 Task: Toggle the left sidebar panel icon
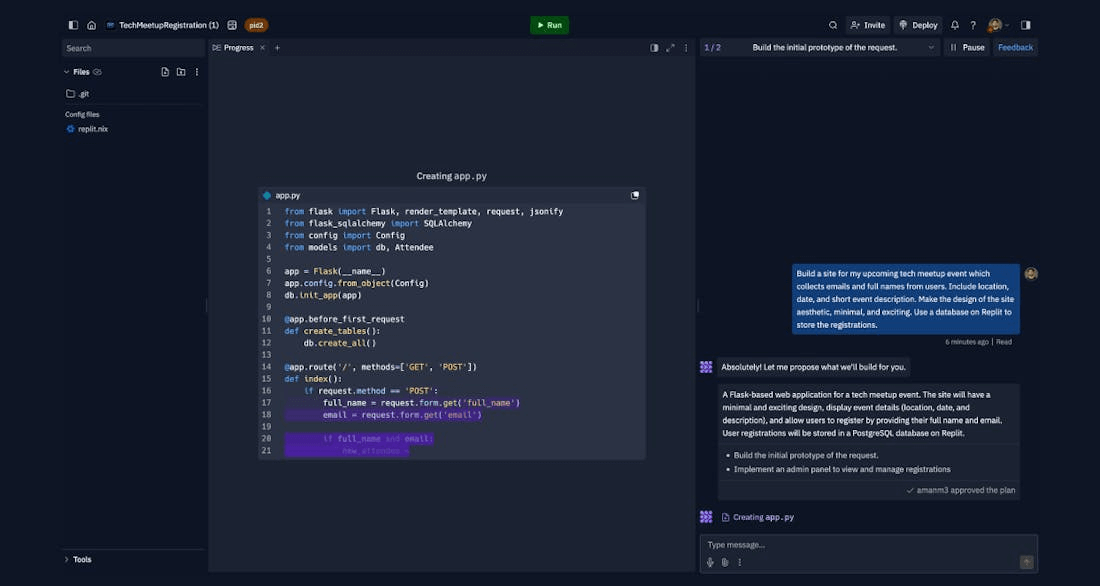[73, 25]
